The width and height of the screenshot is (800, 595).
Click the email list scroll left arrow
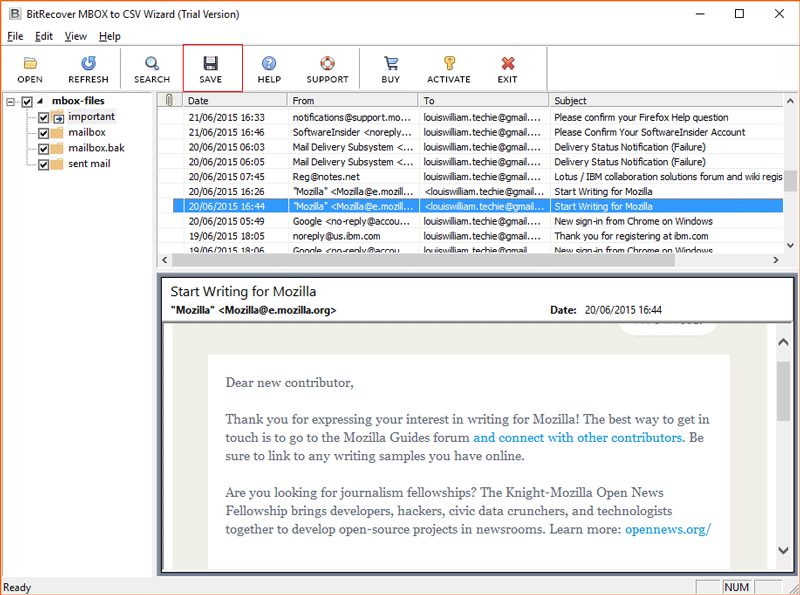[164, 260]
